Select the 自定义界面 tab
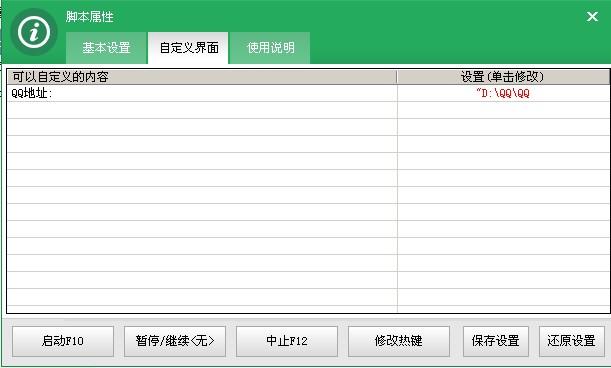 coord(189,48)
